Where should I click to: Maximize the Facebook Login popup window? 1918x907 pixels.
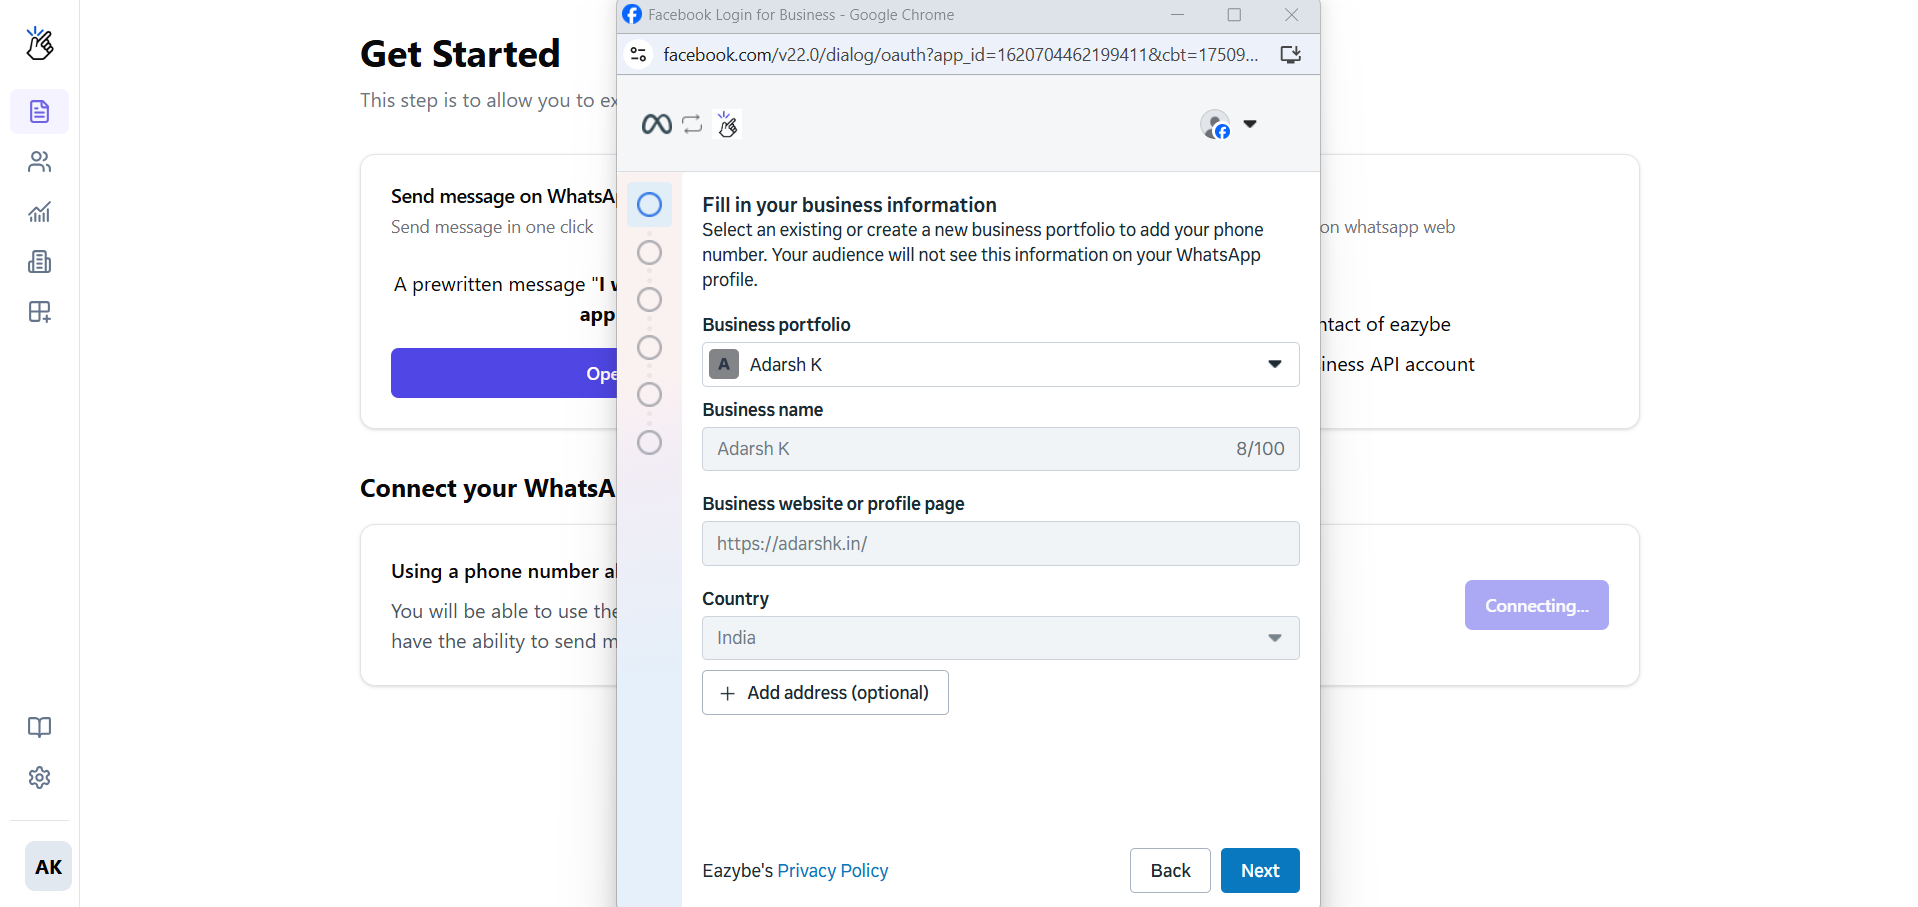(x=1234, y=14)
